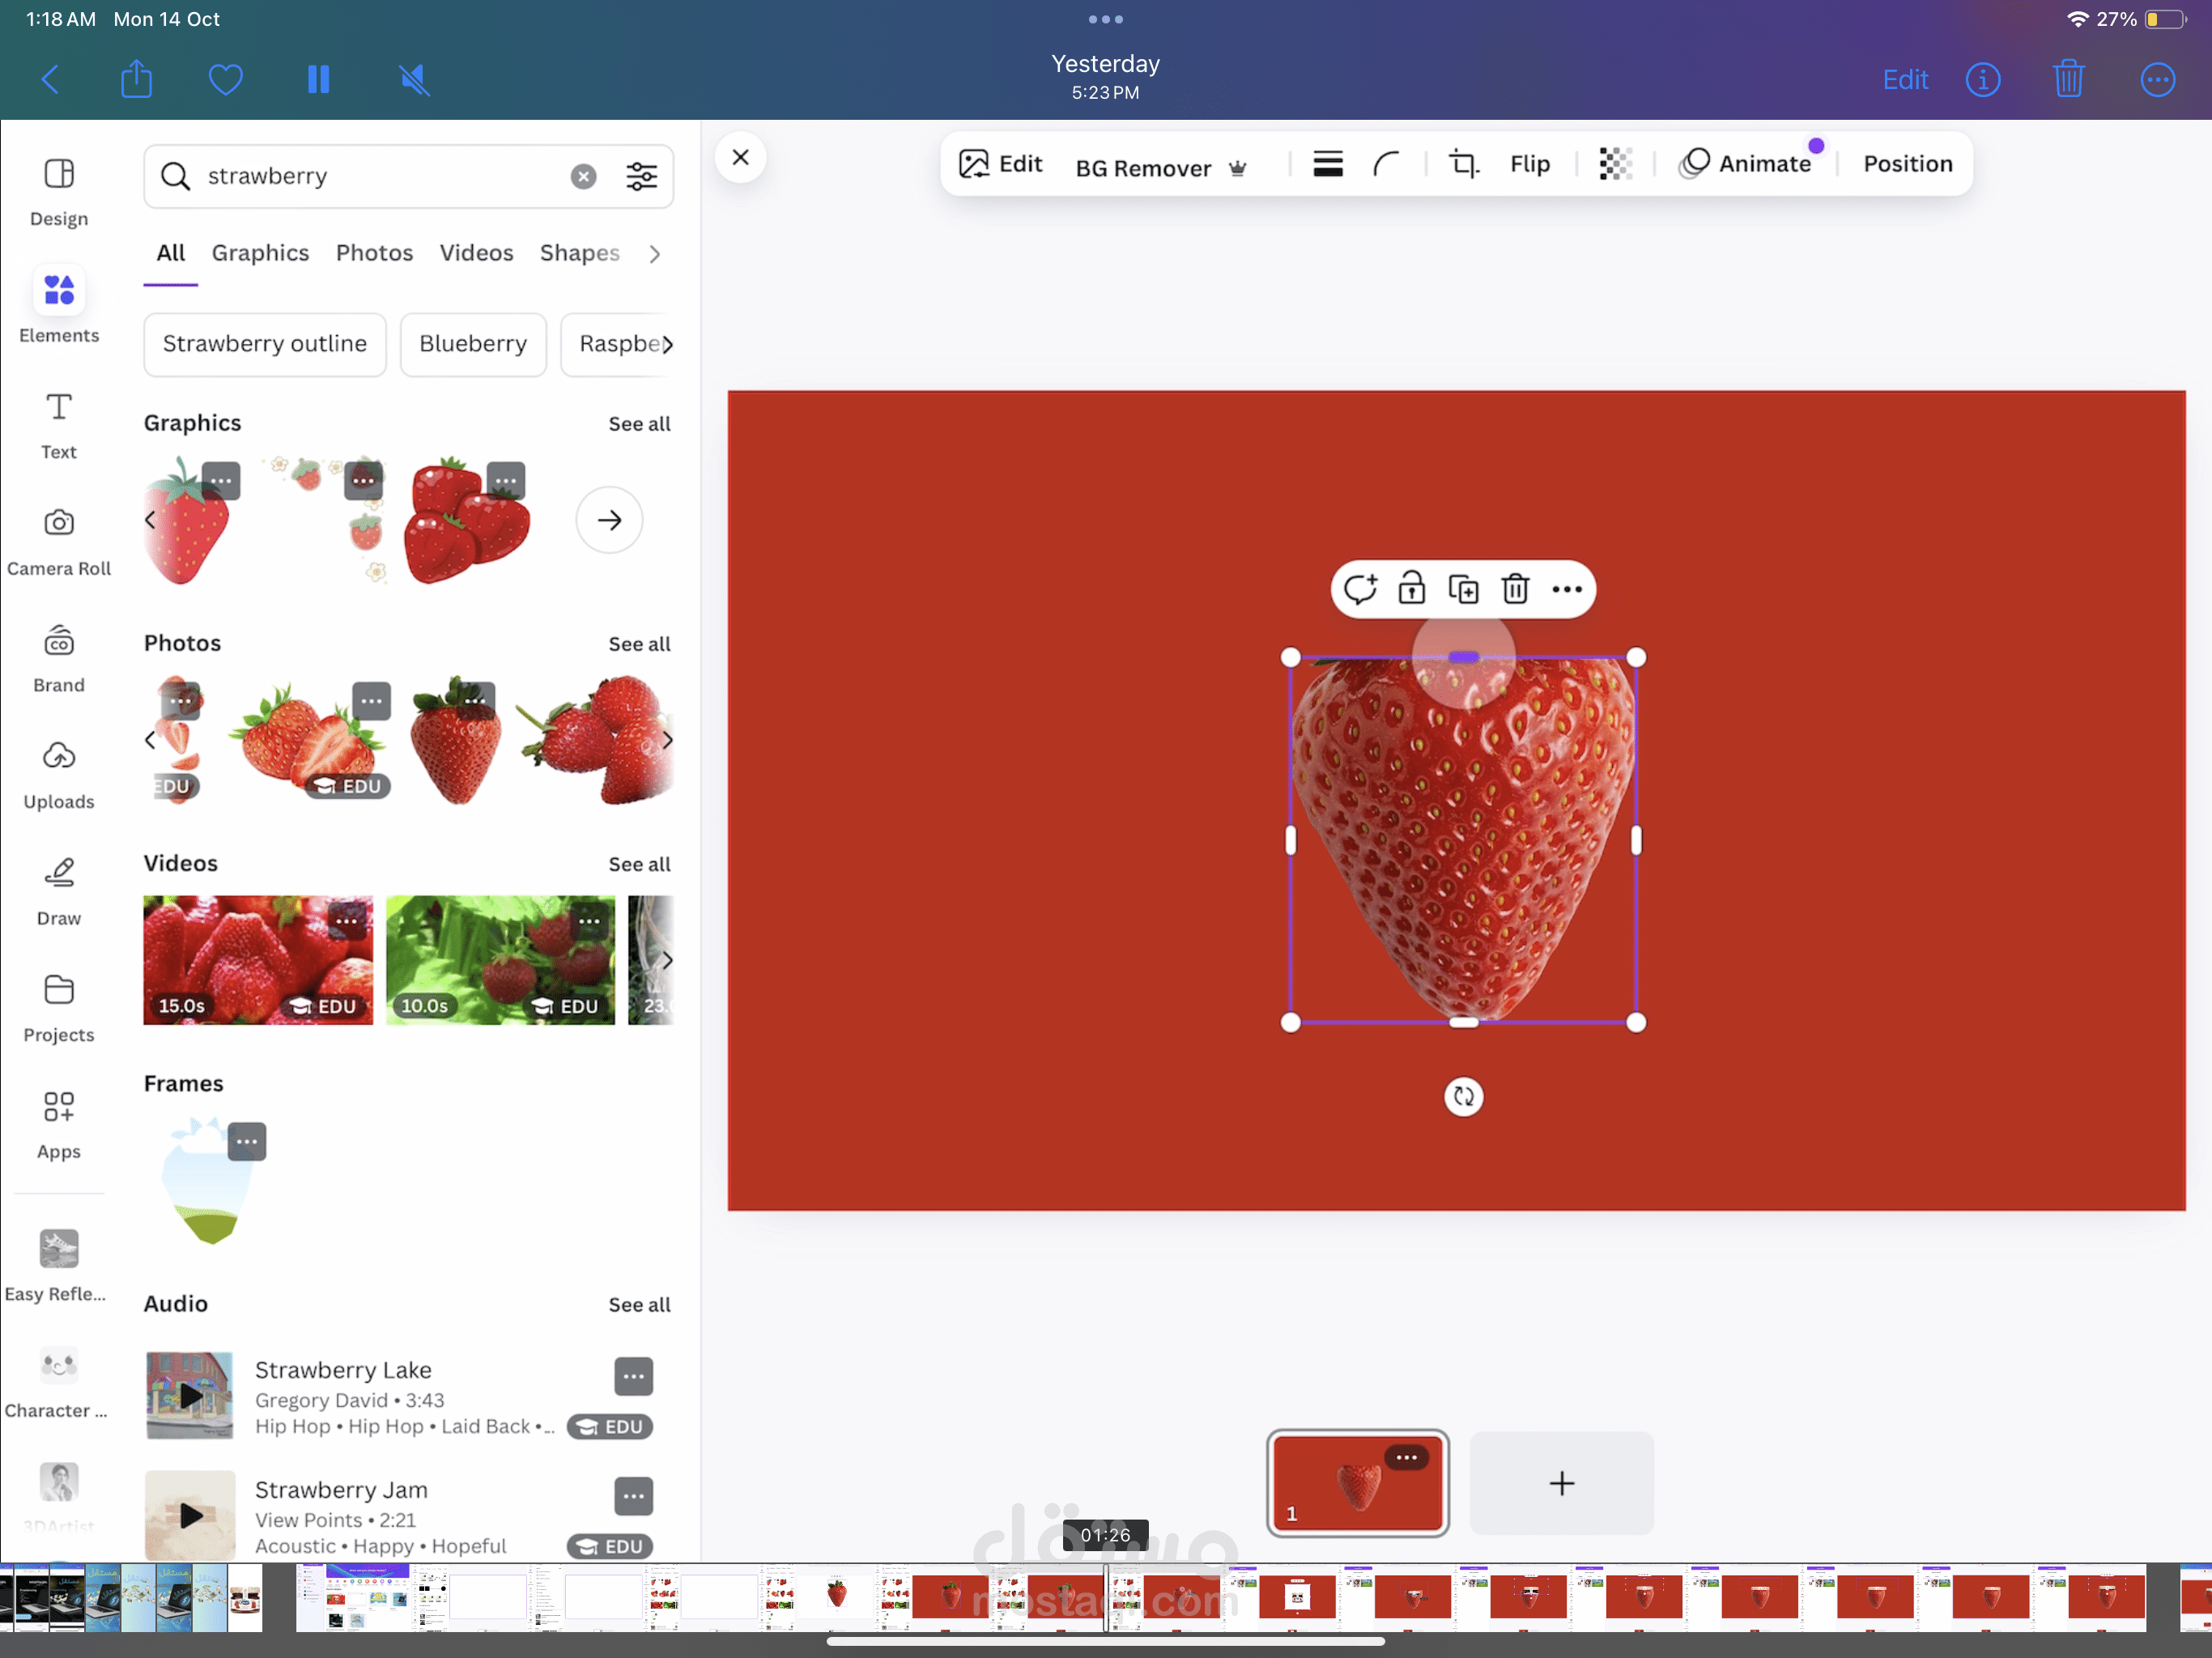Delete element using floating trash icon
Image resolution: width=2212 pixels, height=1658 pixels.
tap(1515, 589)
